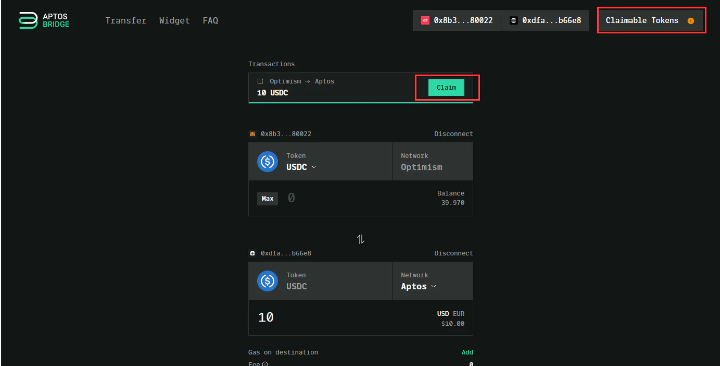Screen dimensions: 720x366
Task: Open the Aptos network dropdown
Action: (x=418, y=286)
